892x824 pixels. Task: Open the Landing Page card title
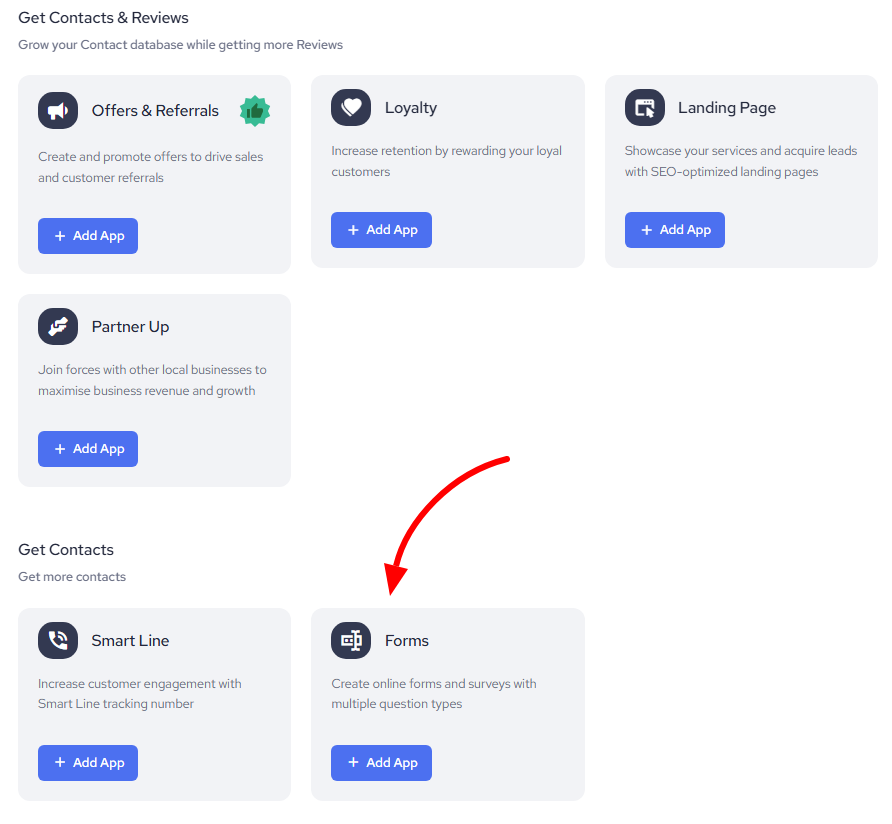[727, 108]
